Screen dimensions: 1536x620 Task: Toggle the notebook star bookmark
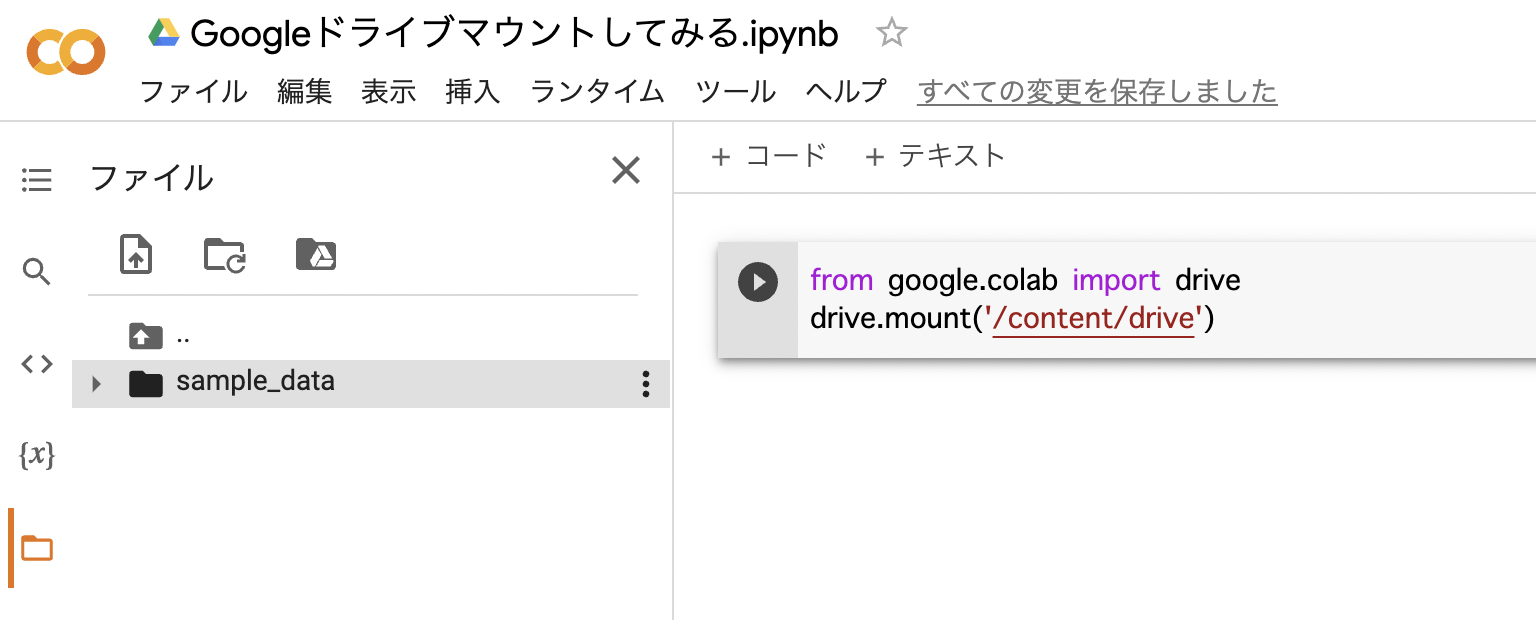tap(890, 32)
